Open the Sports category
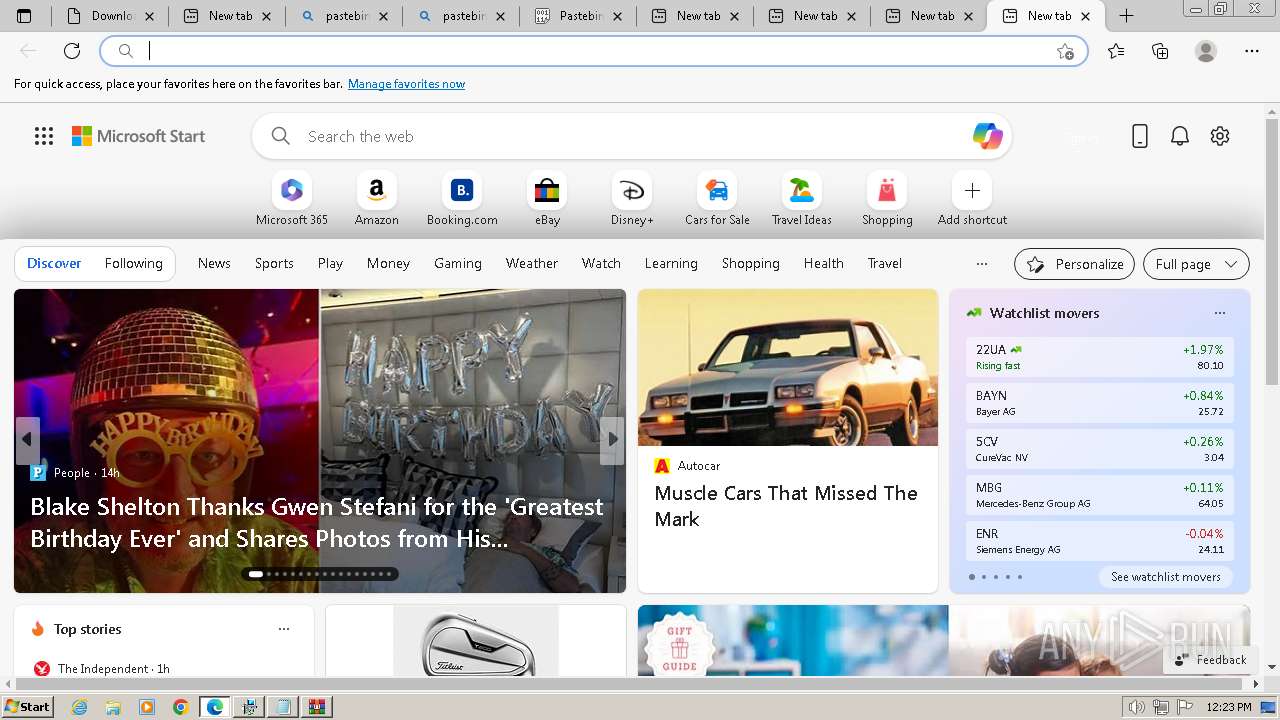 [x=274, y=263]
